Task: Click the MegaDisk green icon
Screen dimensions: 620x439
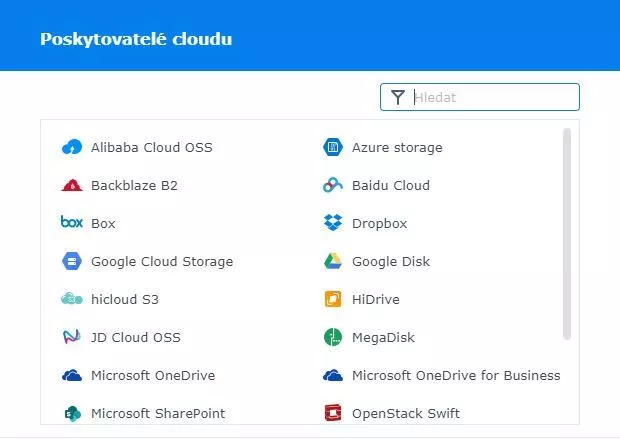Action: (x=333, y=337)
